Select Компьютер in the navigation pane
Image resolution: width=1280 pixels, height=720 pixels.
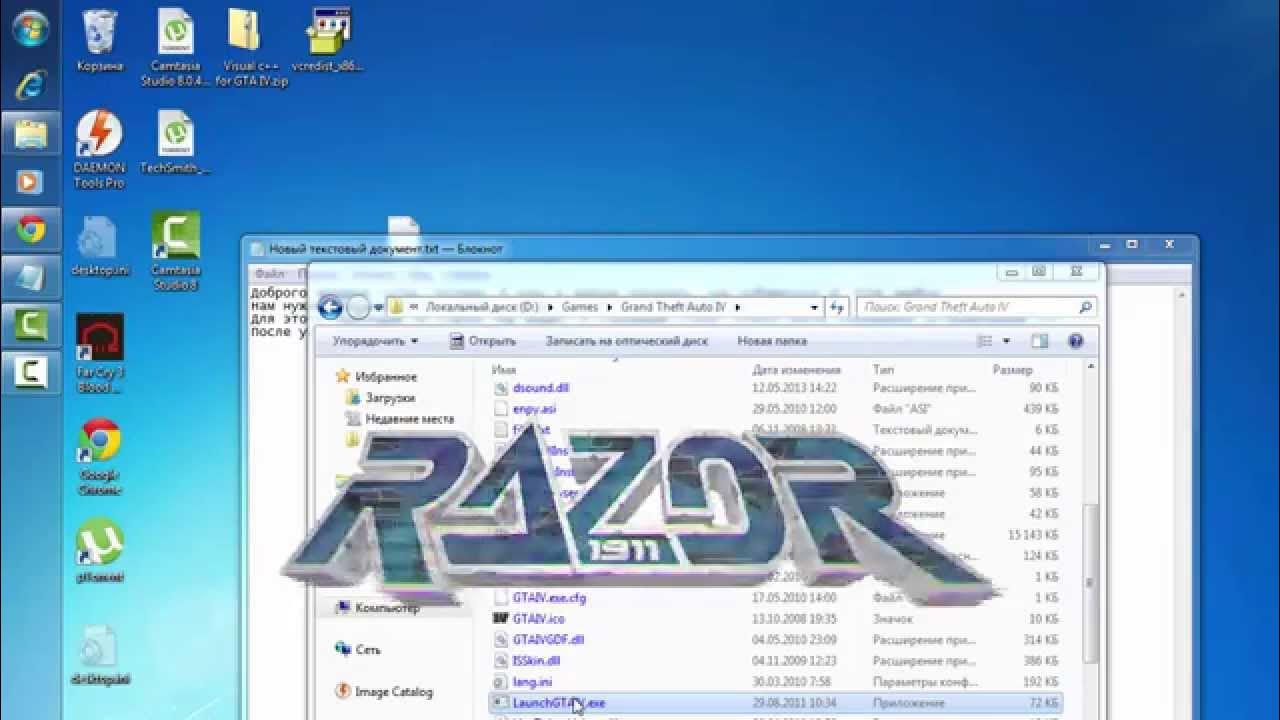[377, 608]
